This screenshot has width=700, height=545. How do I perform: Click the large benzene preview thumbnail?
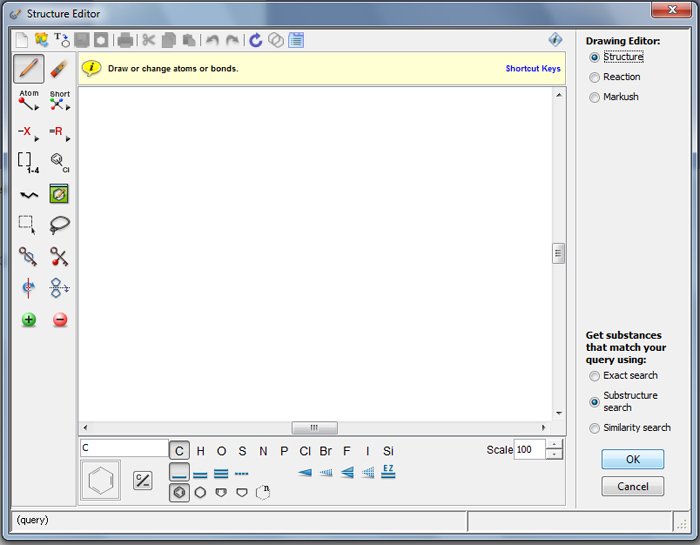tap(100, 480)
